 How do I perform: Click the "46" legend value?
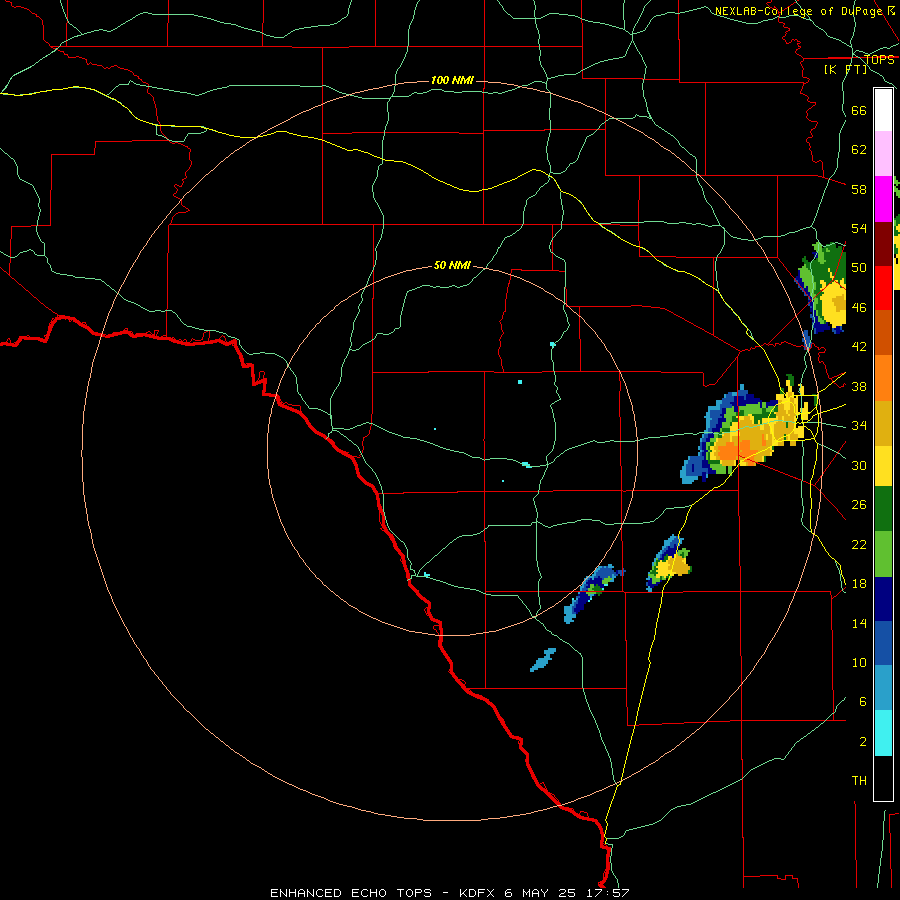click(x=859, y=308)
